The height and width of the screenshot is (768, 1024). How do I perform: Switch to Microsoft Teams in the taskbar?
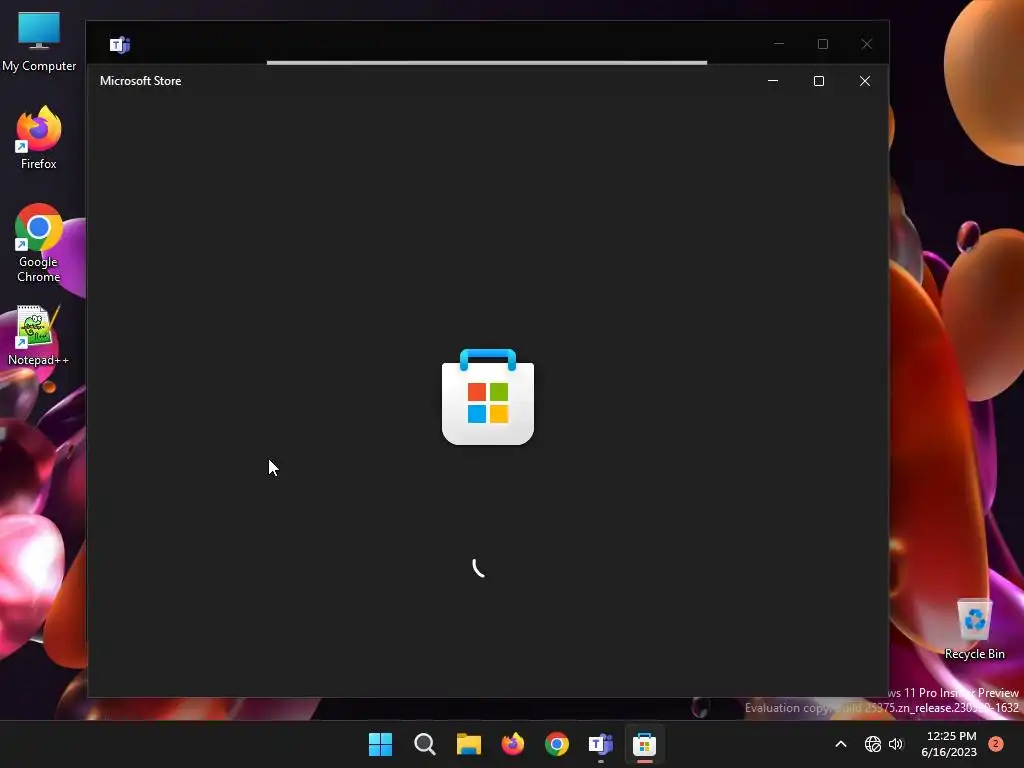tap(601, 744)
